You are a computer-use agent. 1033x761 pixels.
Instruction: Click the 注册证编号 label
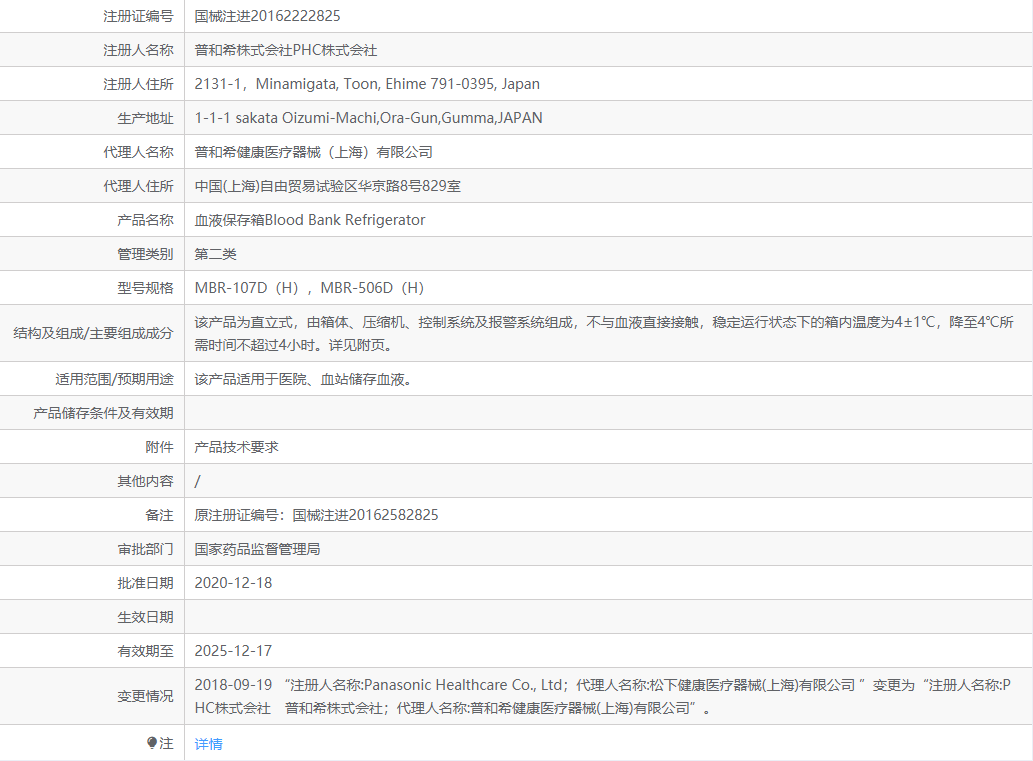click(138, 16)
